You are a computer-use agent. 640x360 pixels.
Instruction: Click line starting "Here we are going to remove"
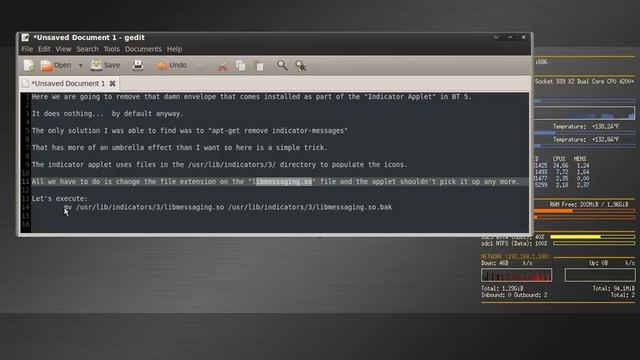point(251,97)
